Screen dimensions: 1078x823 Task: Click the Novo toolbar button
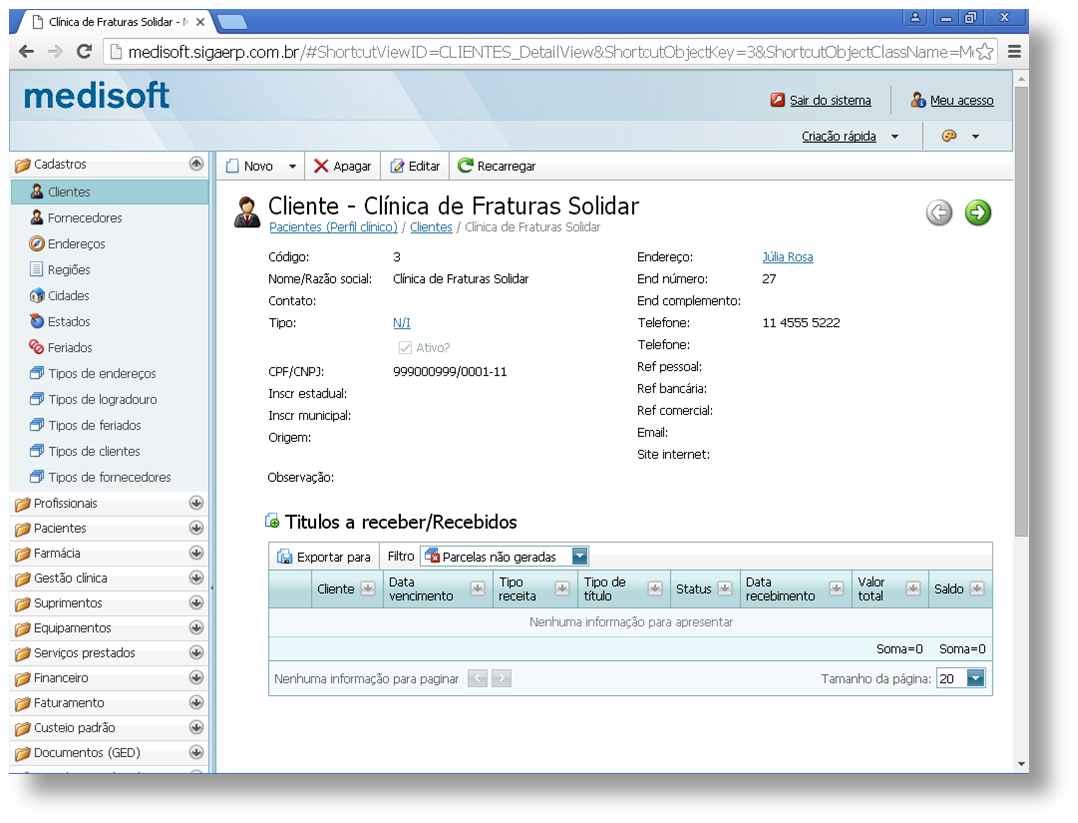pos(250,166)
